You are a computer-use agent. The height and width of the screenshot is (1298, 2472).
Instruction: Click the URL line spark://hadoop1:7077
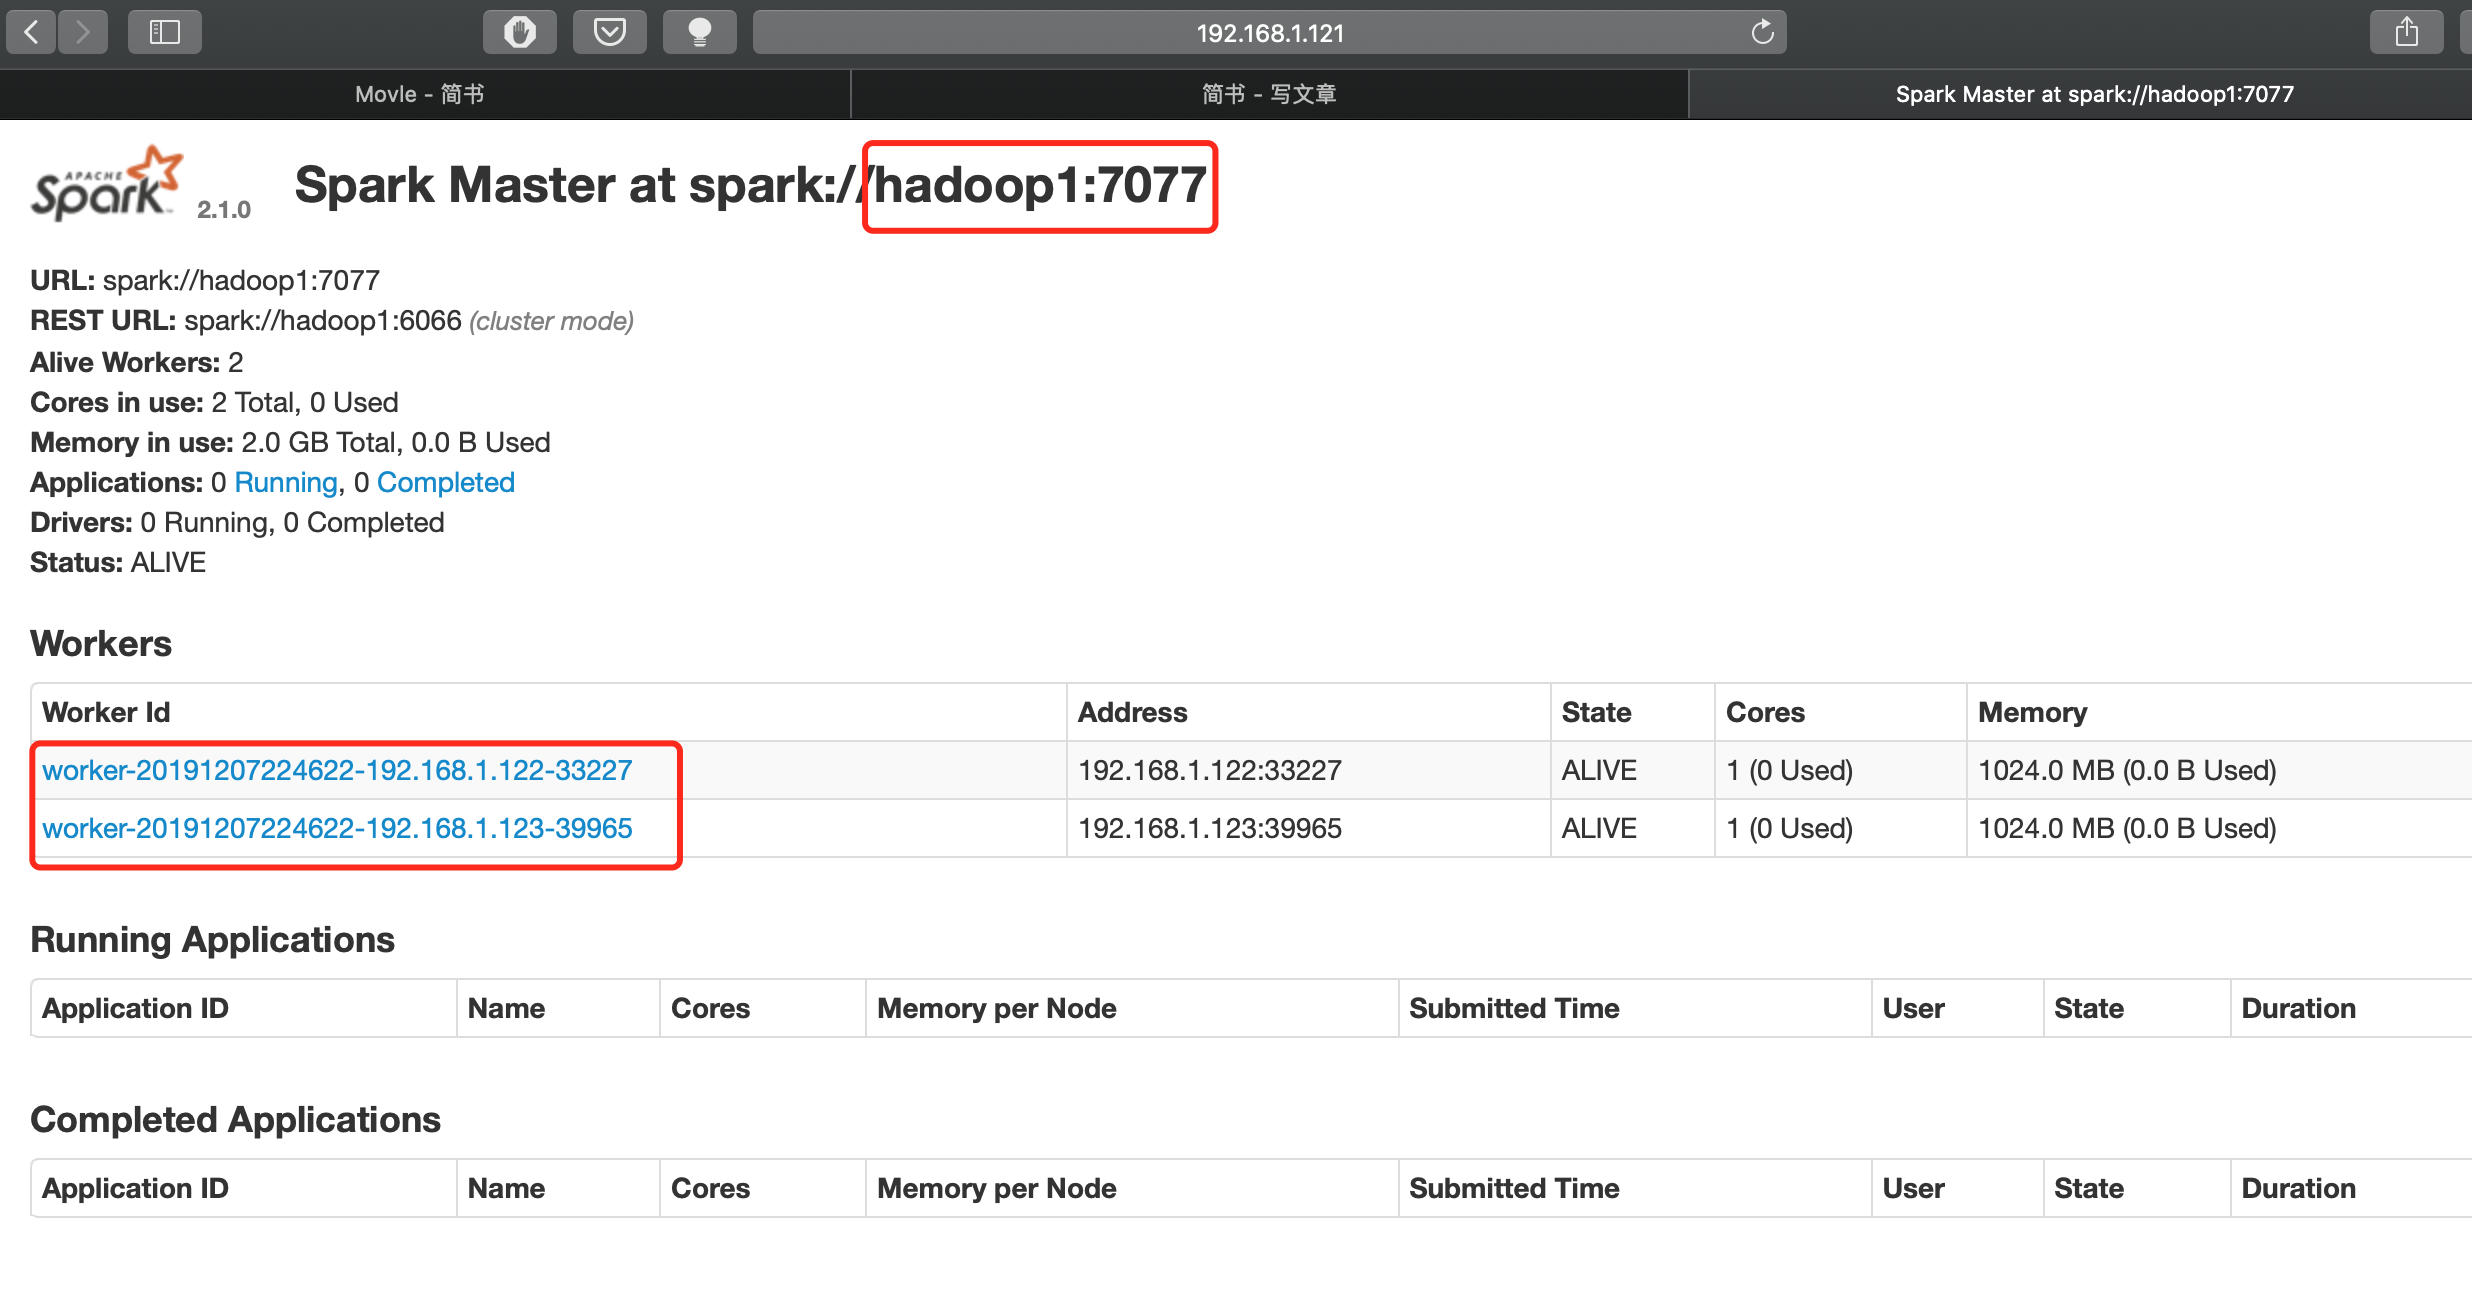205,280
